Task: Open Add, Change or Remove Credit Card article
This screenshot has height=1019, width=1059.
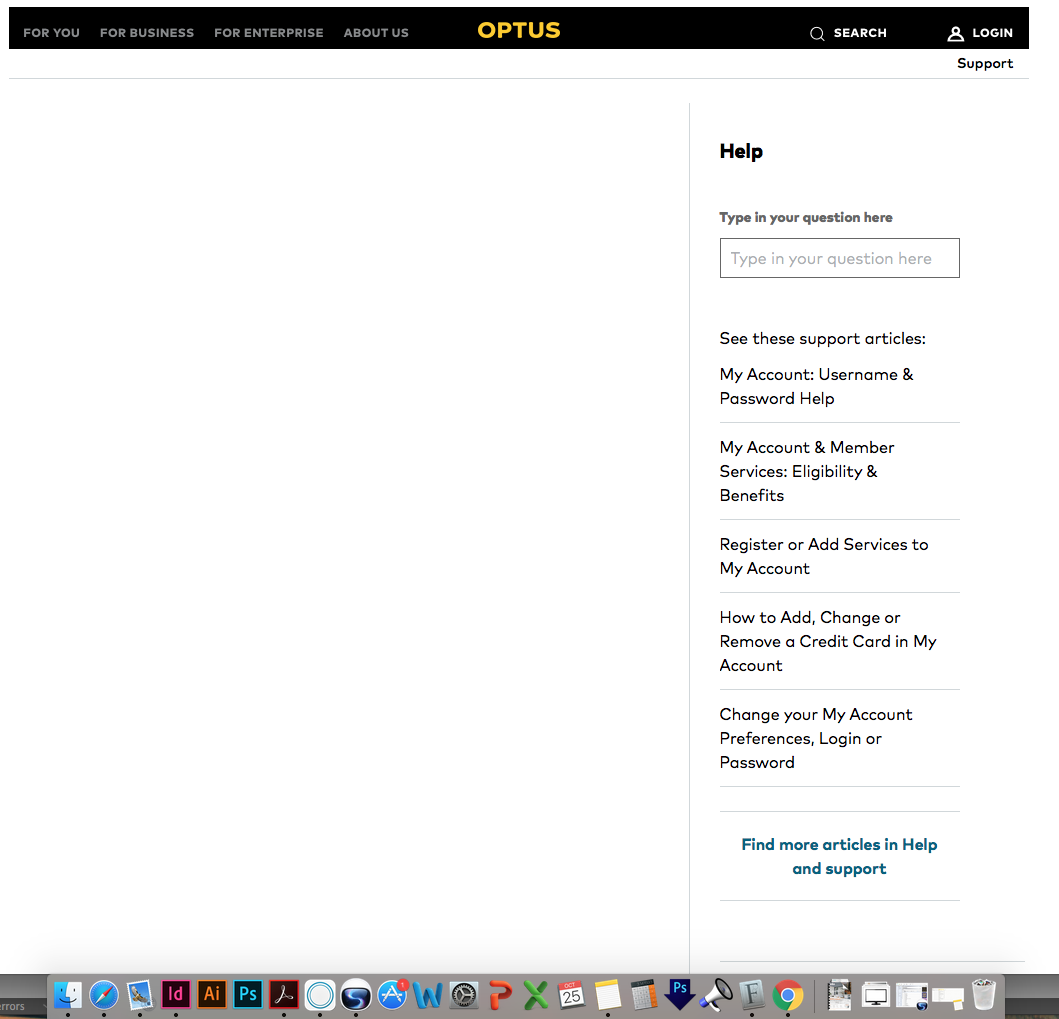Action: 828,642
